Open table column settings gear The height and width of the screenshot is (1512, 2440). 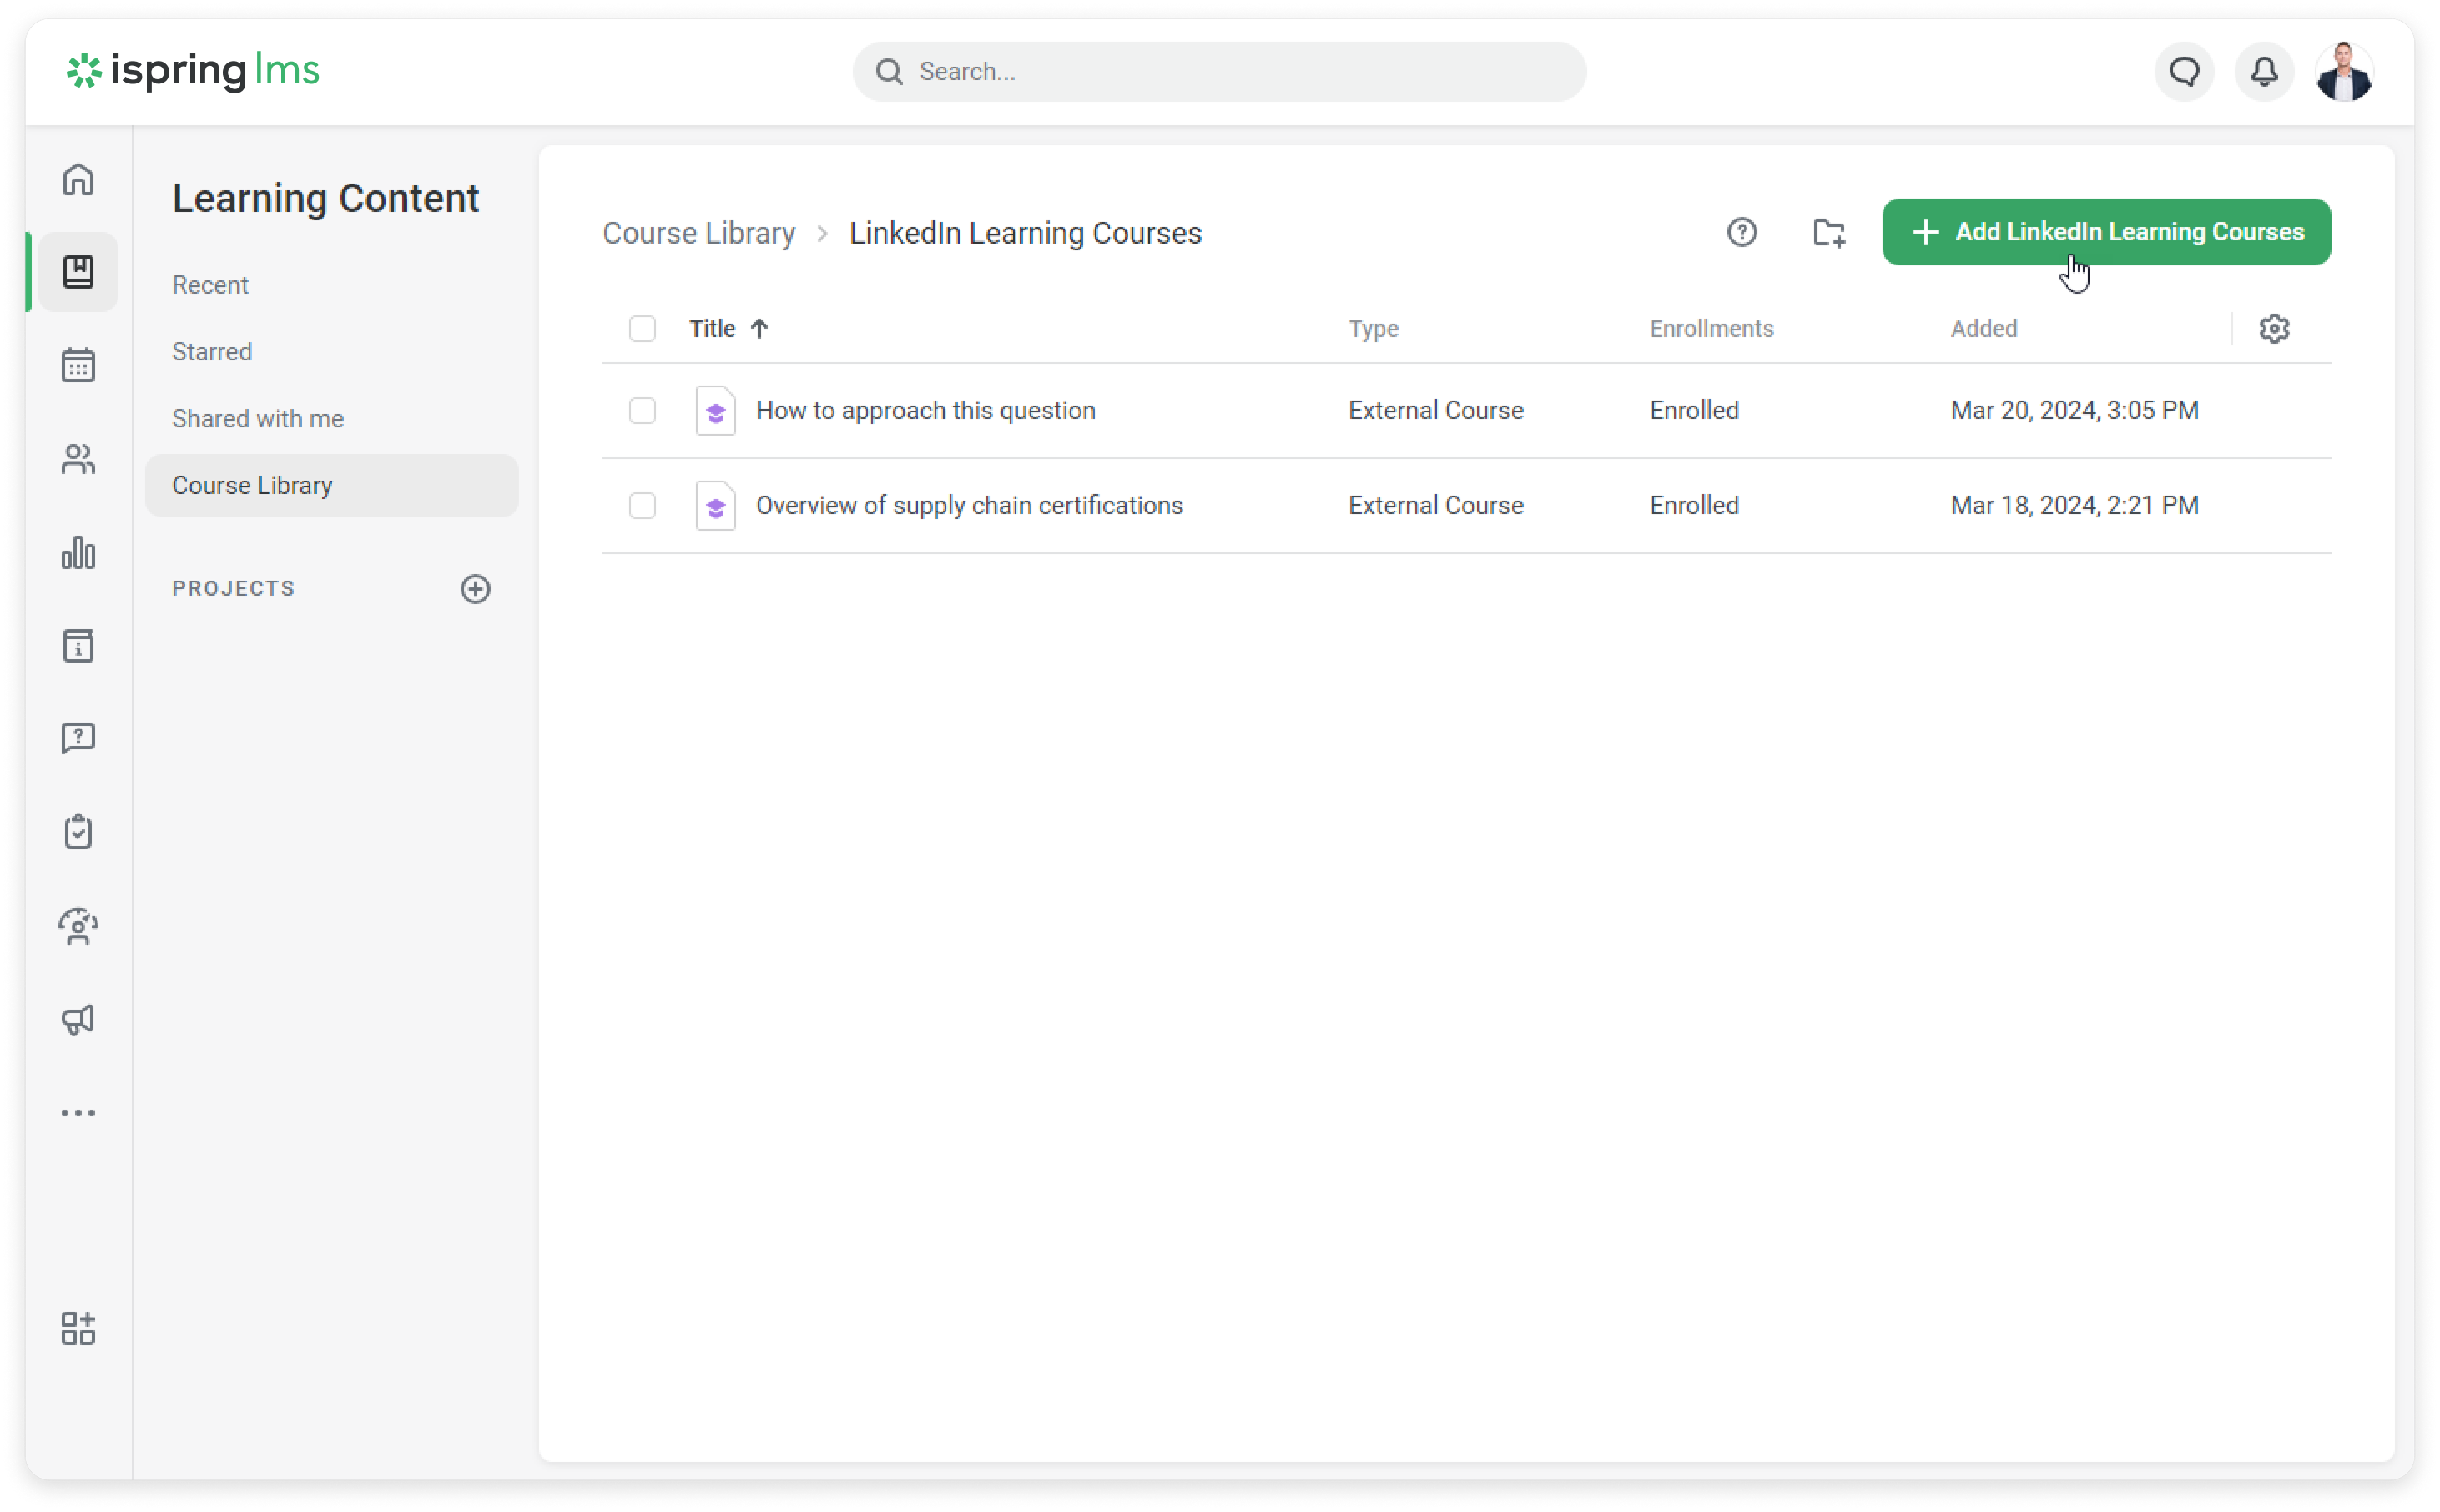2274,329
